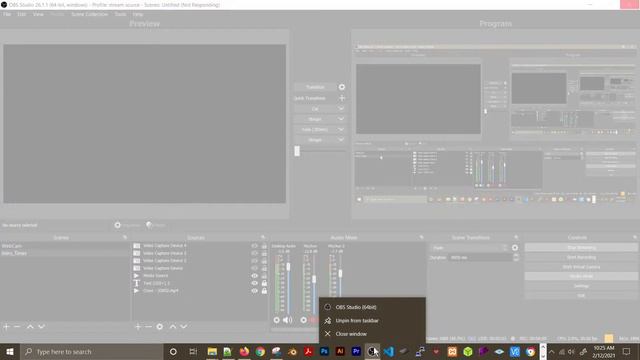Pop out the Controls dock
The image size is (640, 360).
point(635,237)
